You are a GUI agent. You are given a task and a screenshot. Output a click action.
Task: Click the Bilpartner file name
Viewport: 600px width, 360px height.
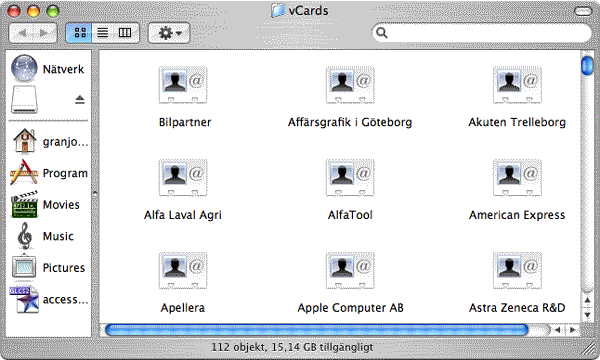pos(185,122)
